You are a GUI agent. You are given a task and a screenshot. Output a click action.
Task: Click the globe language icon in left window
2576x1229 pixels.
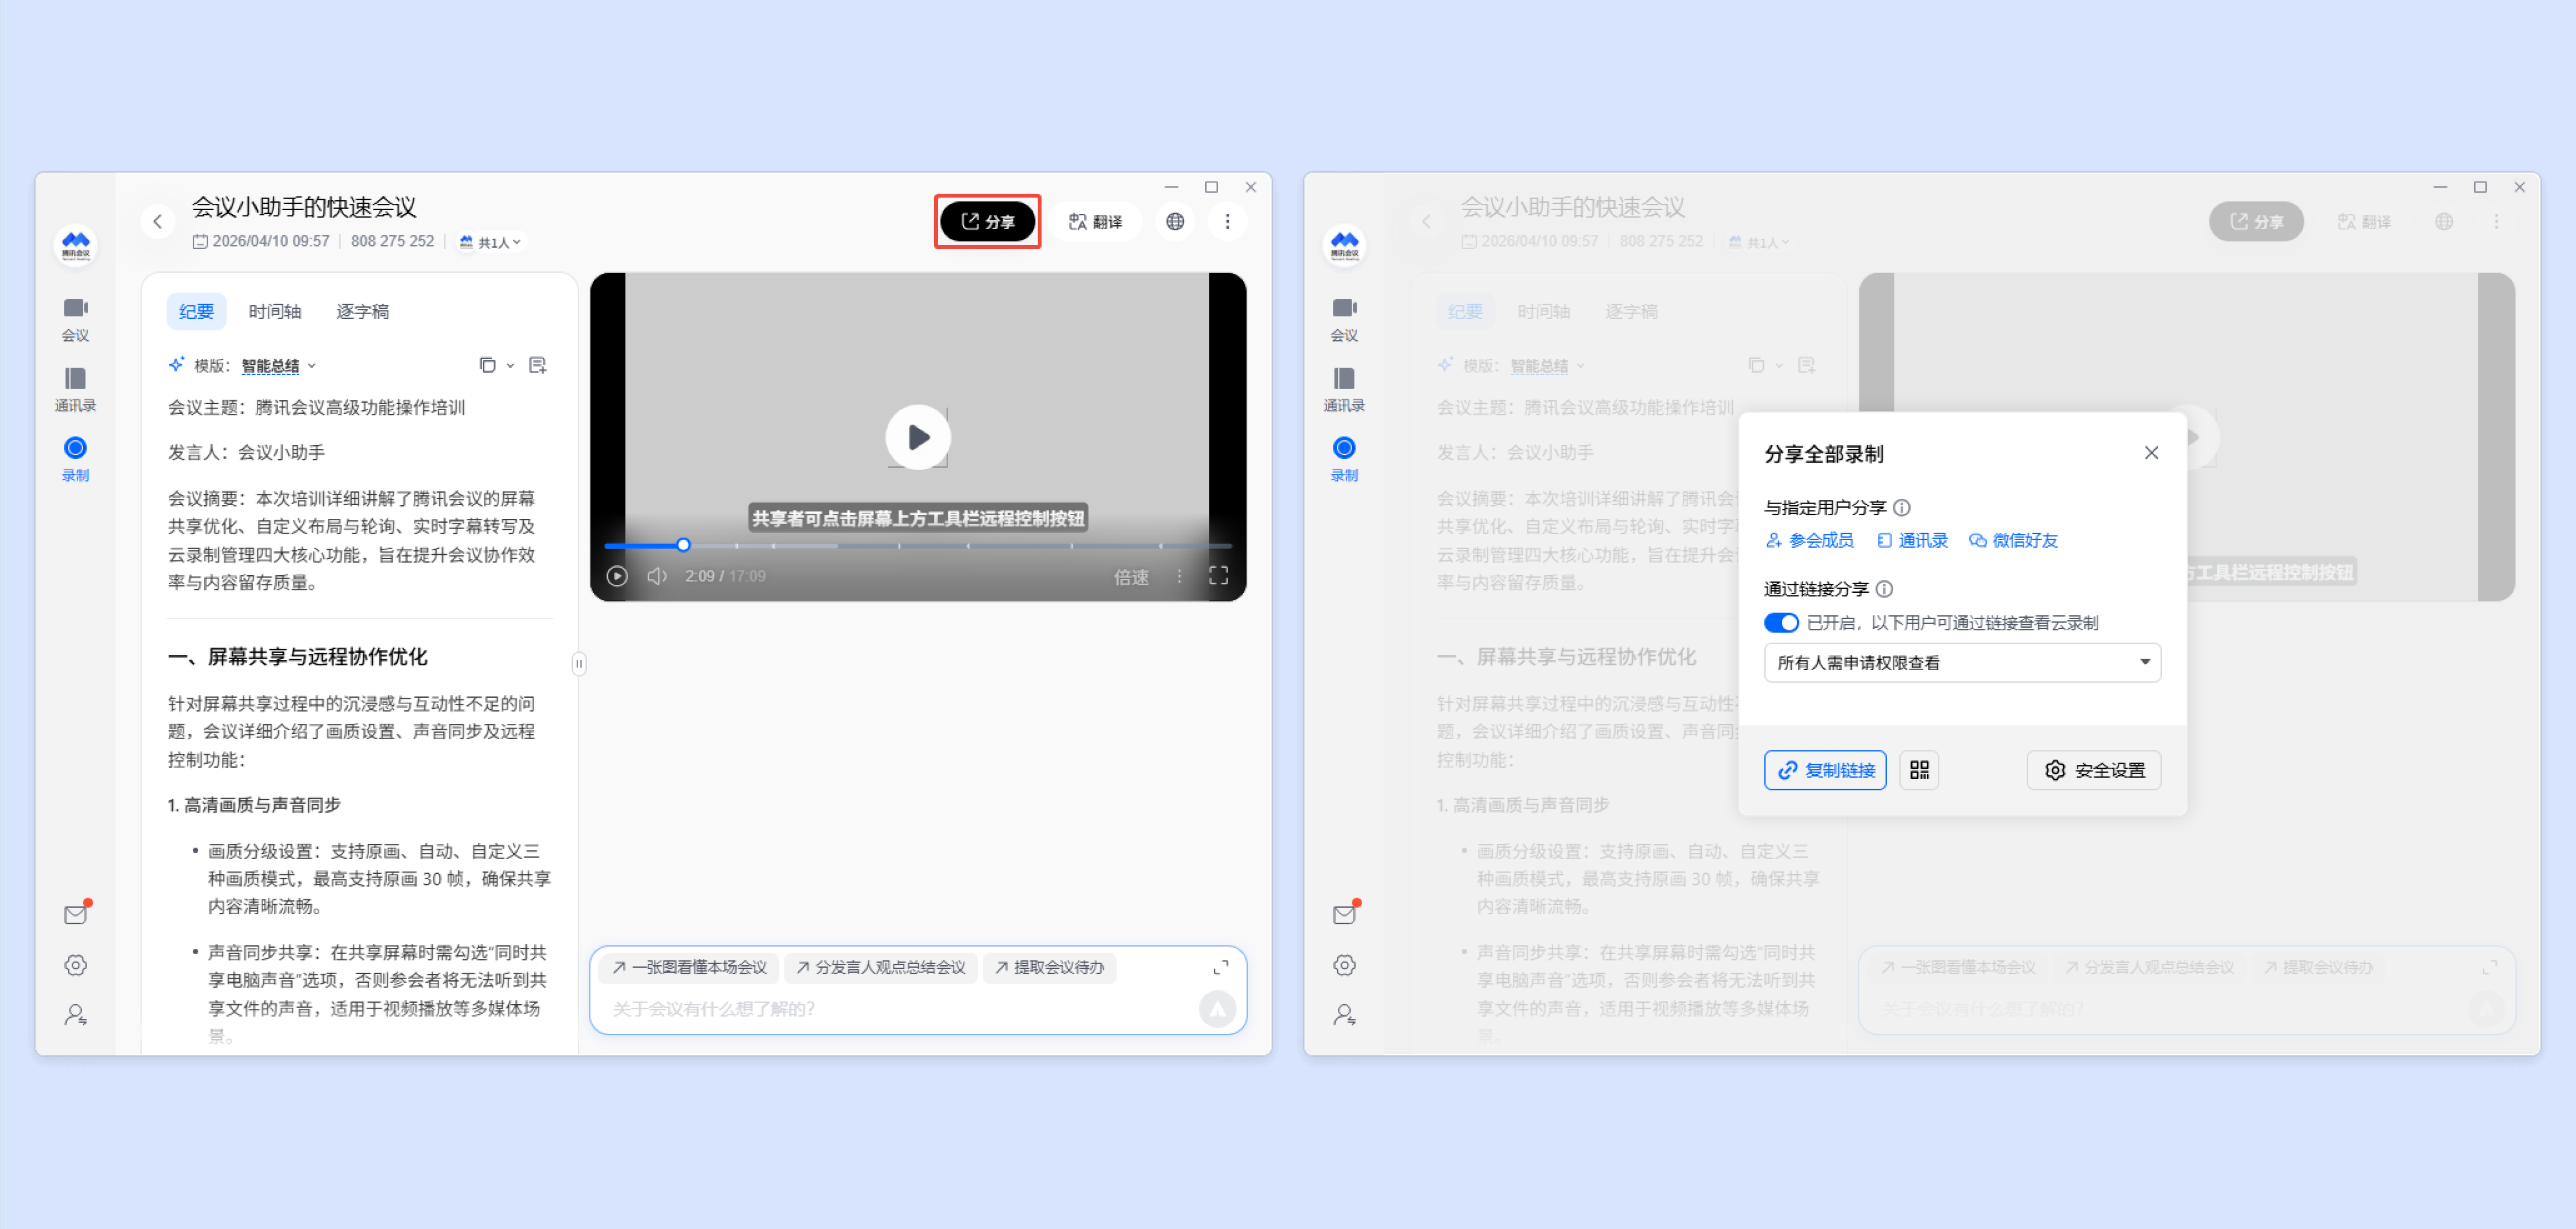coord(1175,221)
